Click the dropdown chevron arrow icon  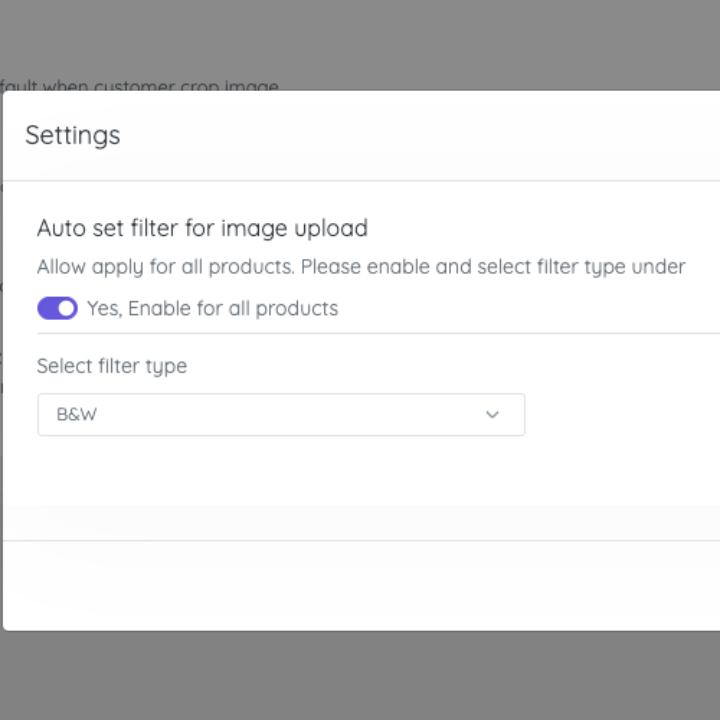[x=492, y=414]
